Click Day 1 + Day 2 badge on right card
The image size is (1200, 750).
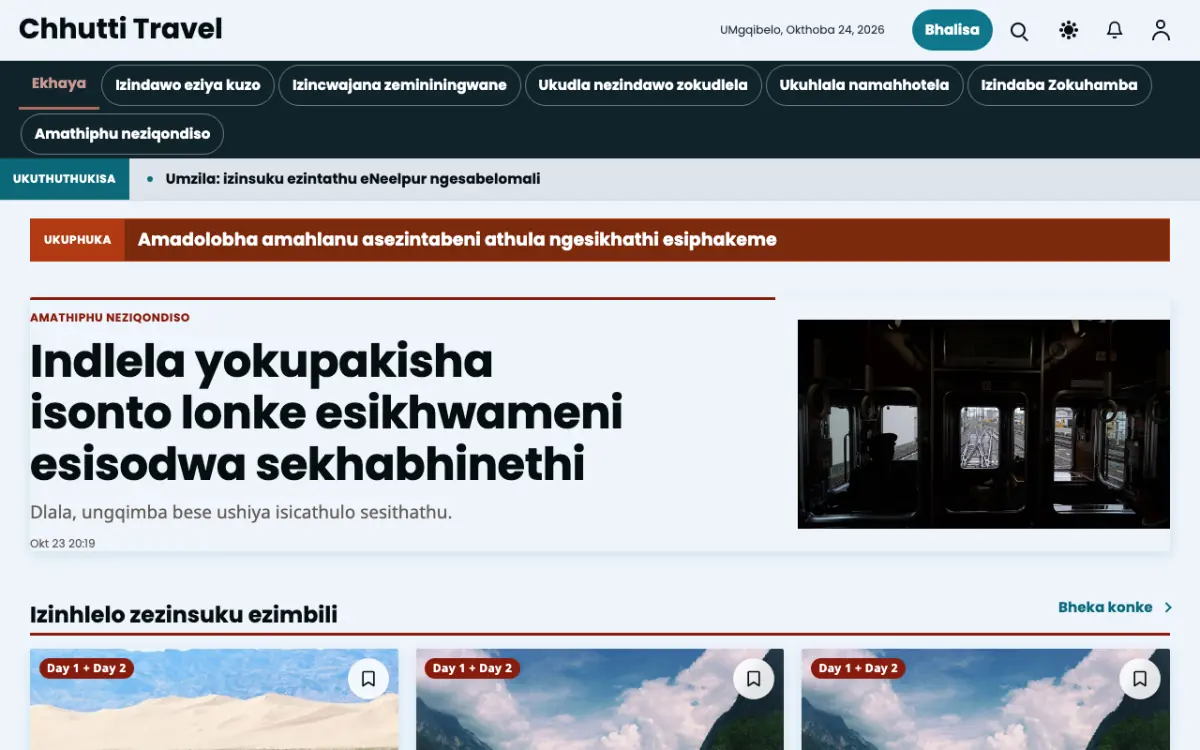coord(858,668)
